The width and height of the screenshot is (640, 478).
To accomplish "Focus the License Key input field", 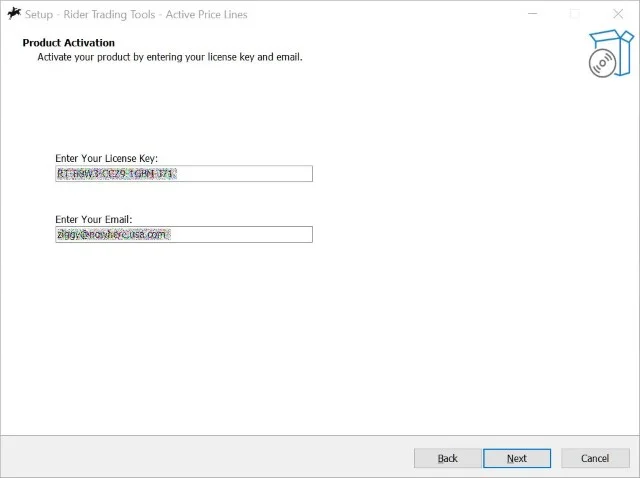I will pyautogui.click(x=184, y=174).
